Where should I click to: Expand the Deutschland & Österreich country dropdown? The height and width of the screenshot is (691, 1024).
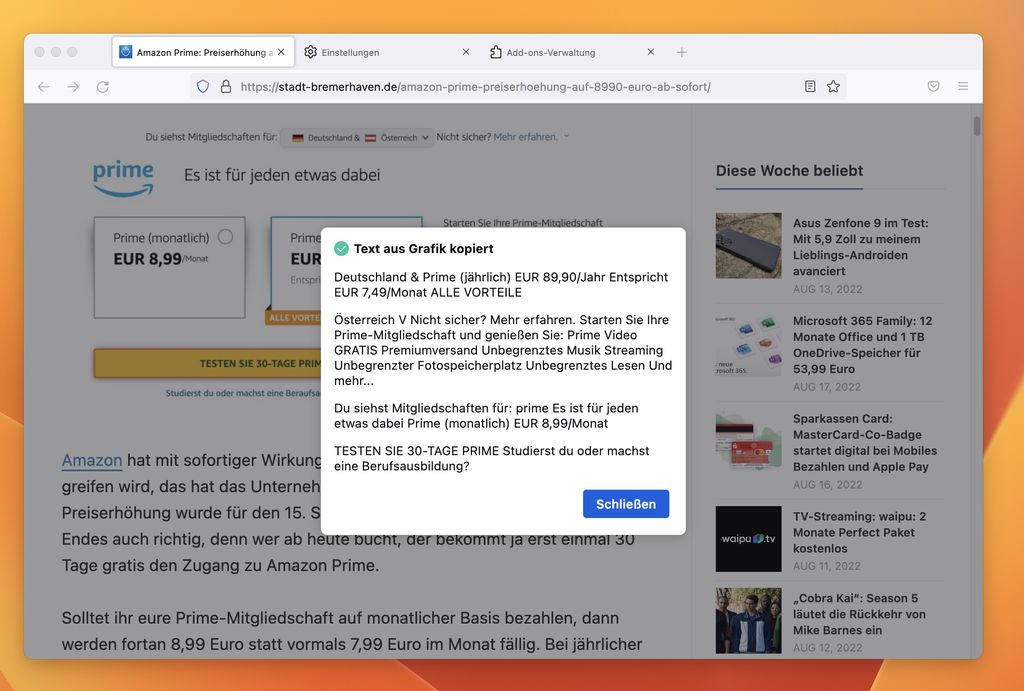tap(357, 137)
